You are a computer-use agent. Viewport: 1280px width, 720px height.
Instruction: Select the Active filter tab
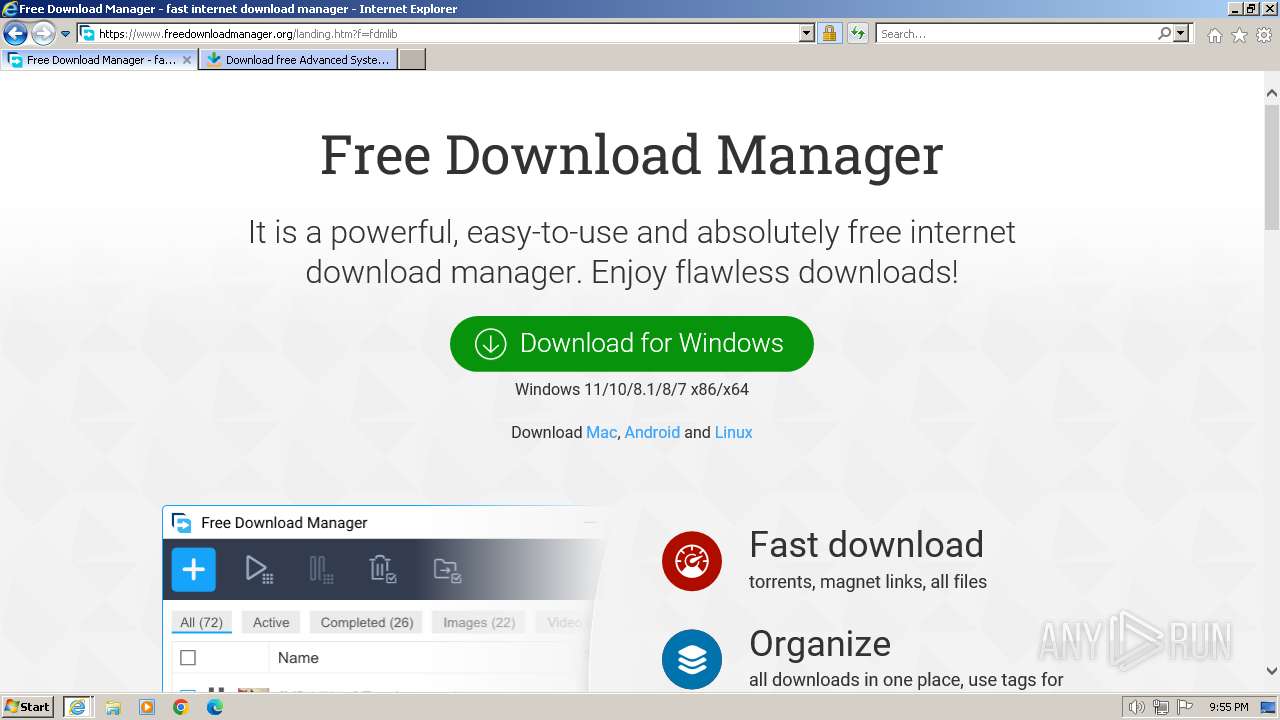pos(271,622)
